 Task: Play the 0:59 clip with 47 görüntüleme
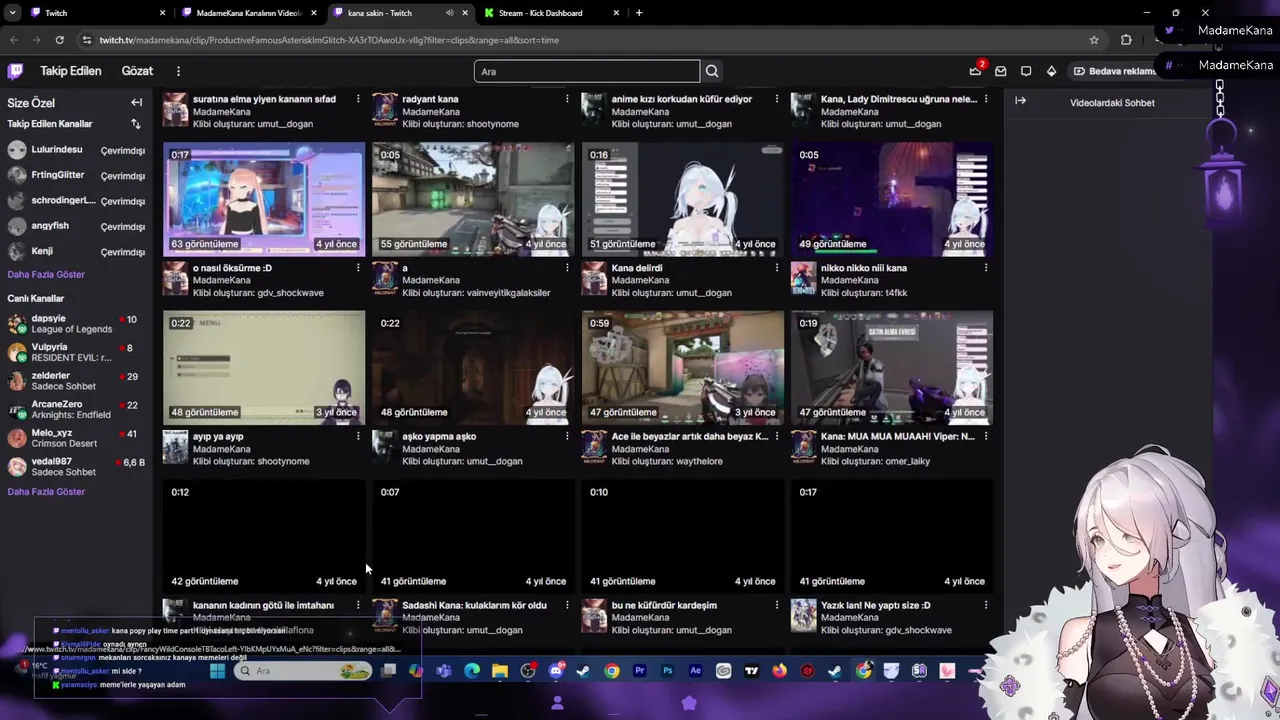click(683, 368)
